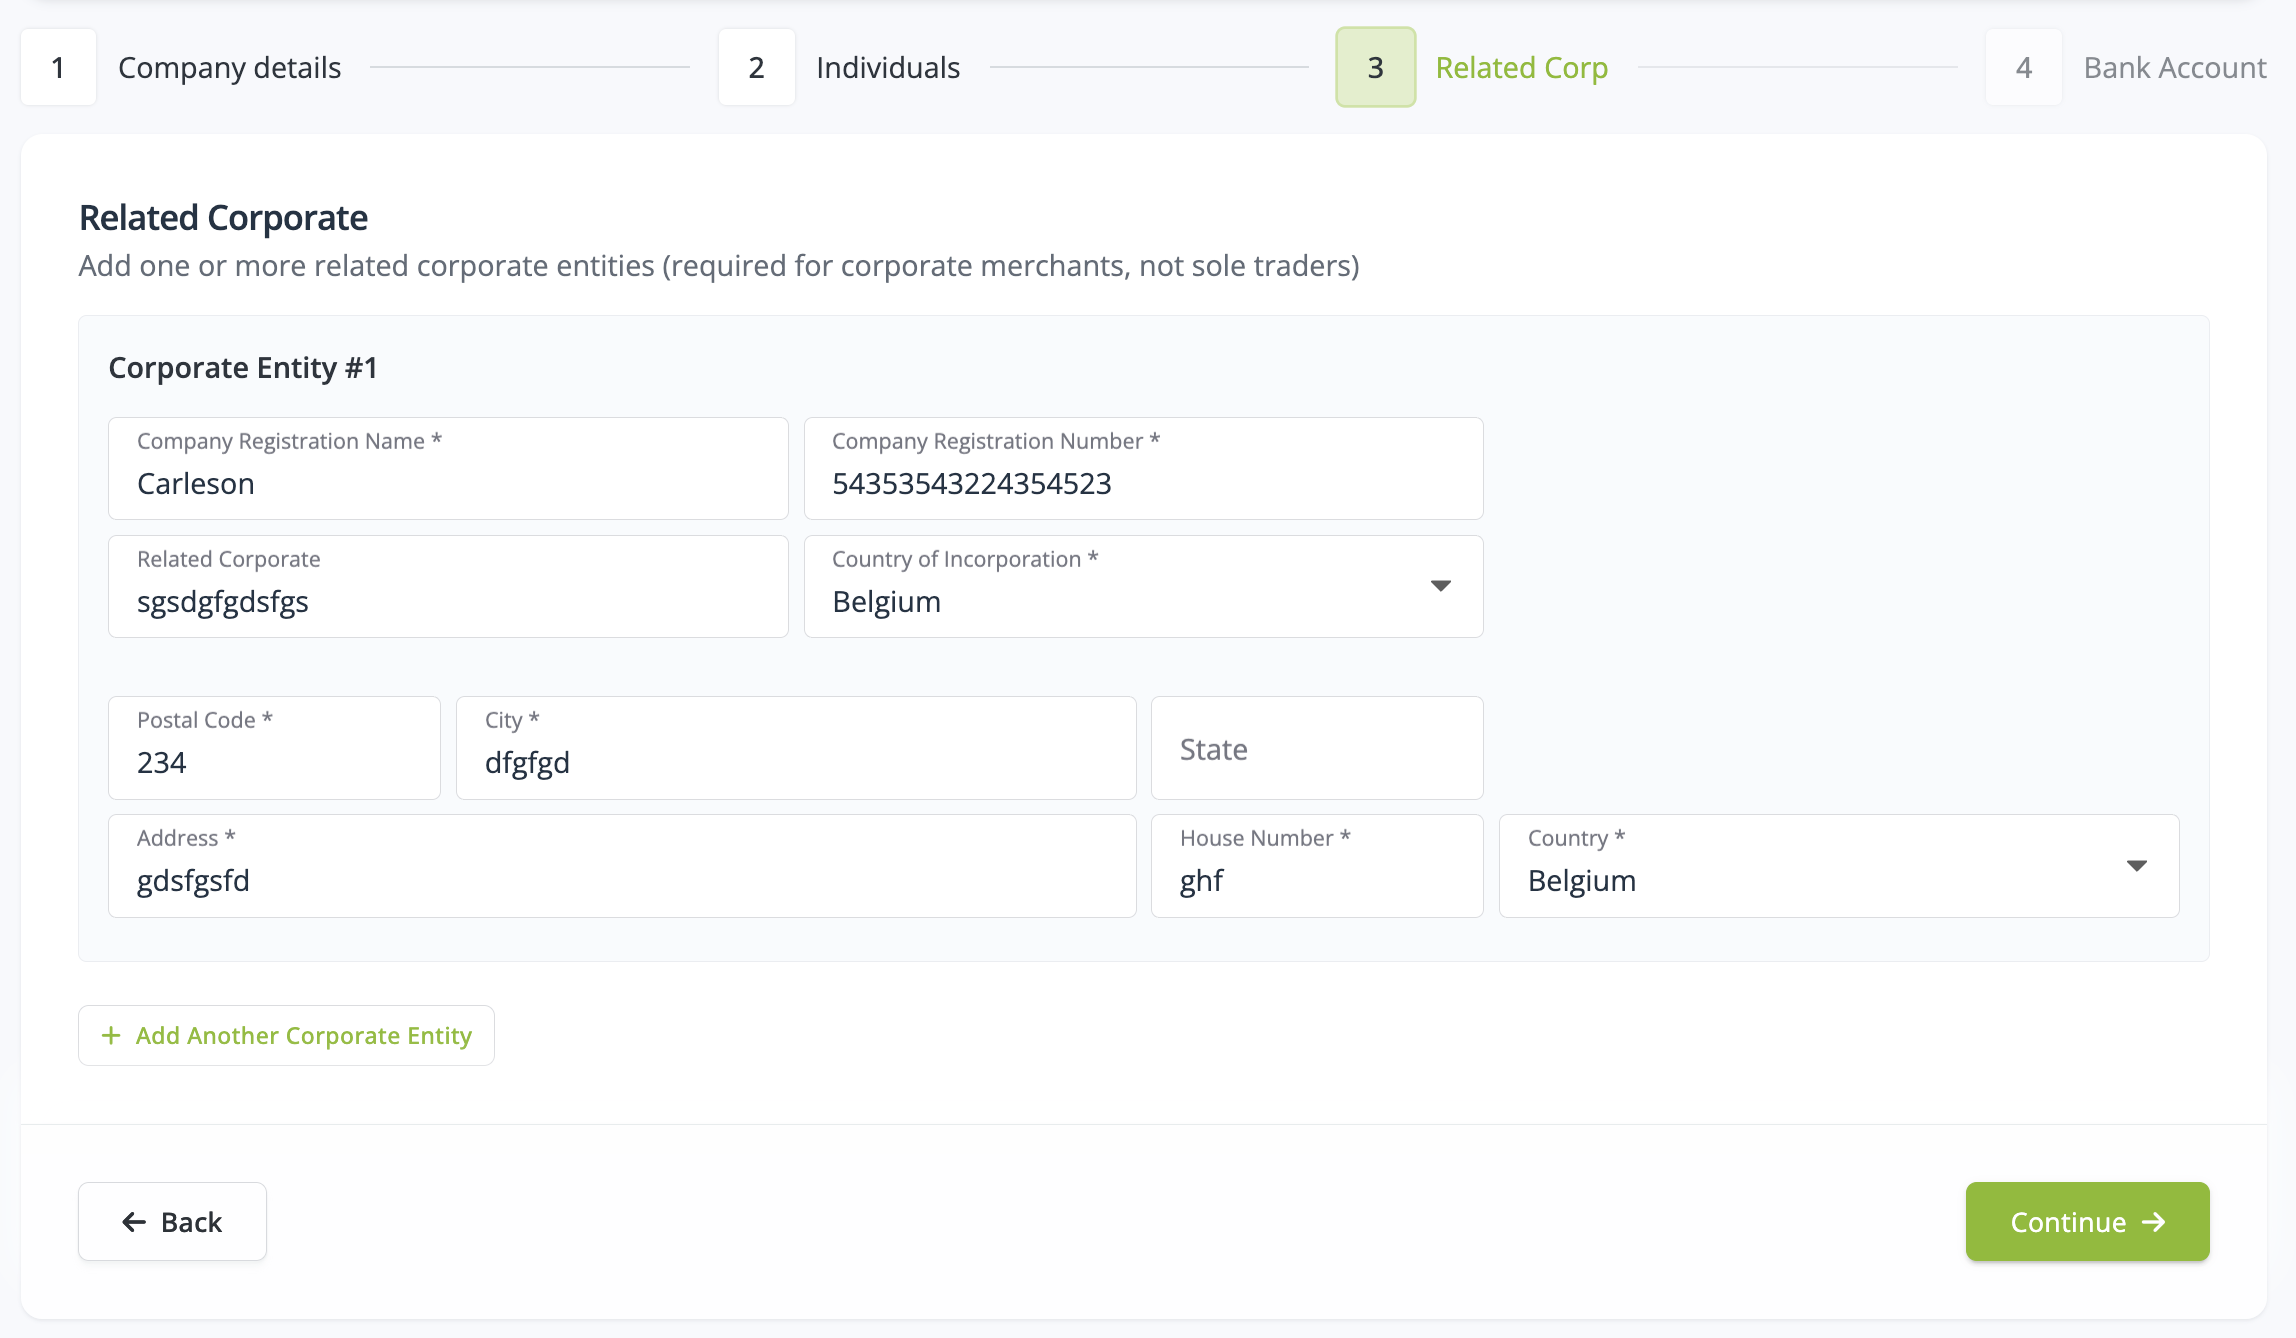
Task: Open the Country of Incorporation dropdown
Action: click(x=1142, y=586)
